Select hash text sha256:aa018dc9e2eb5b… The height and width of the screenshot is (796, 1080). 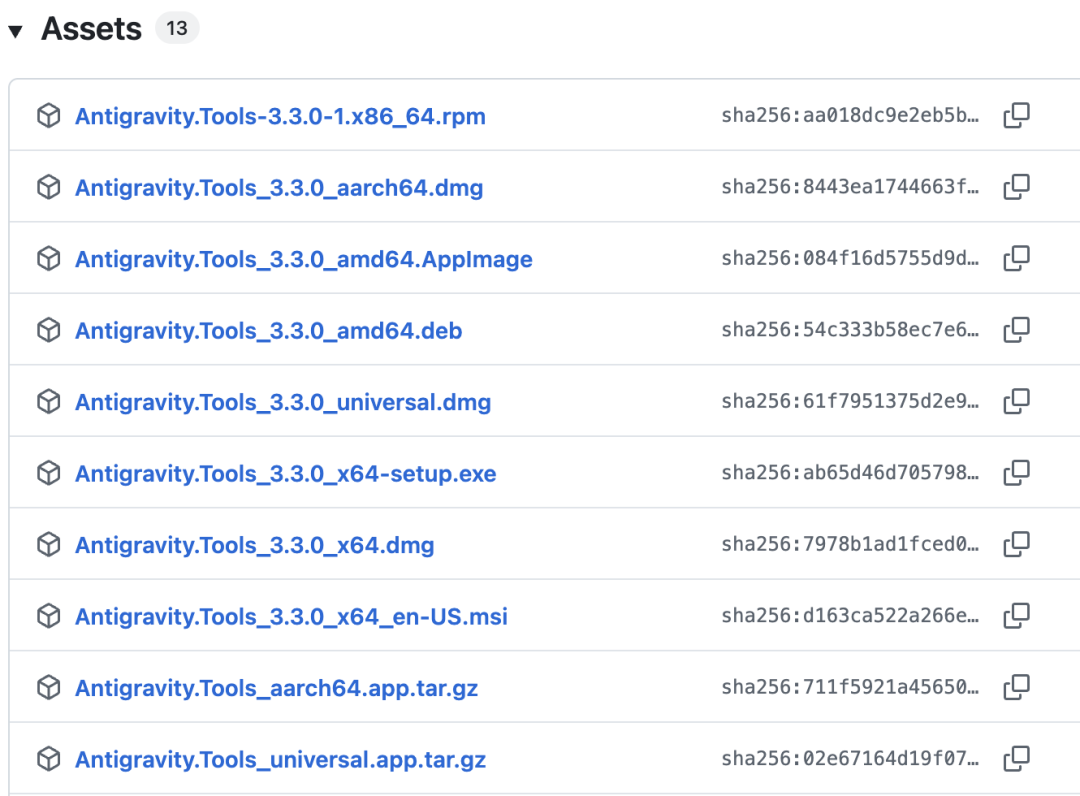click(850, 115)
